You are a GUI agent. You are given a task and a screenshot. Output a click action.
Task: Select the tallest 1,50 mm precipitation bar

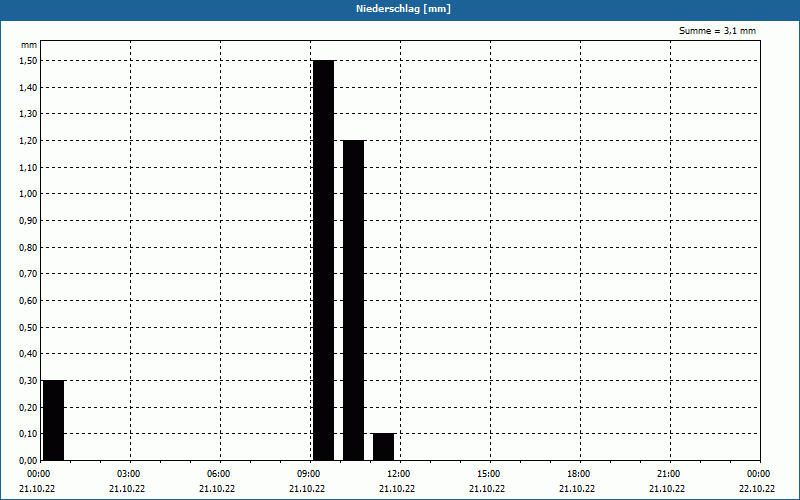pos(323,260)
